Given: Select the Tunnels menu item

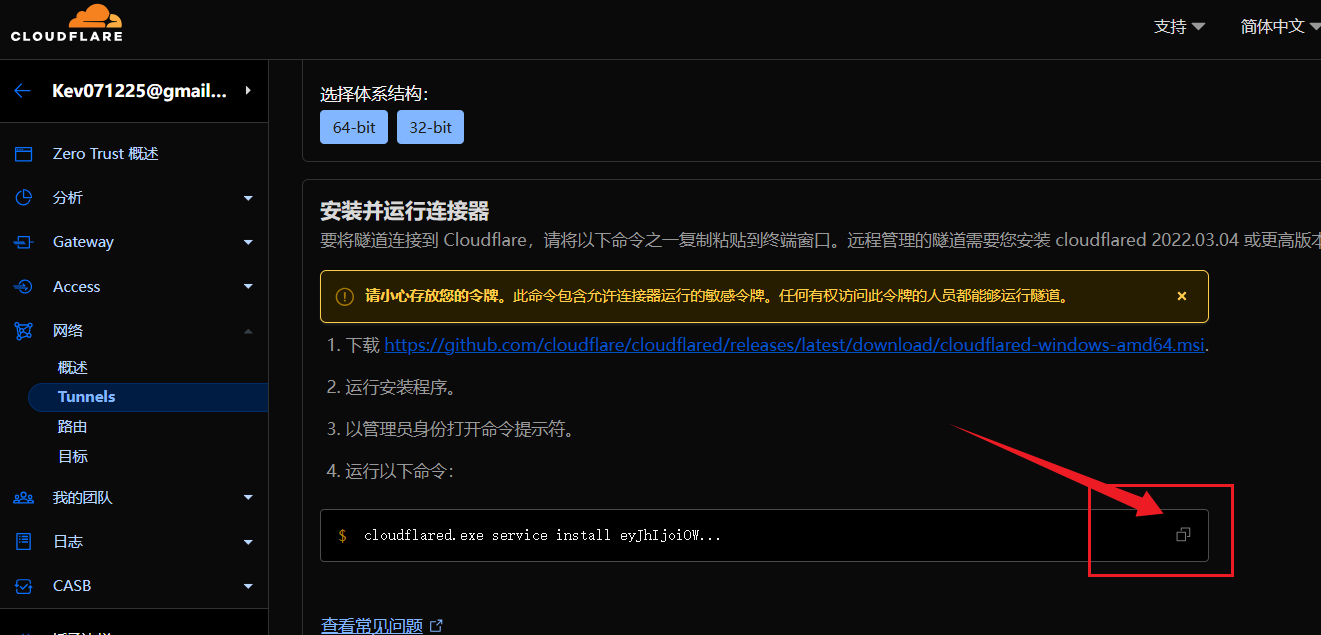Looking at the screenshot, I should point(148,397).
